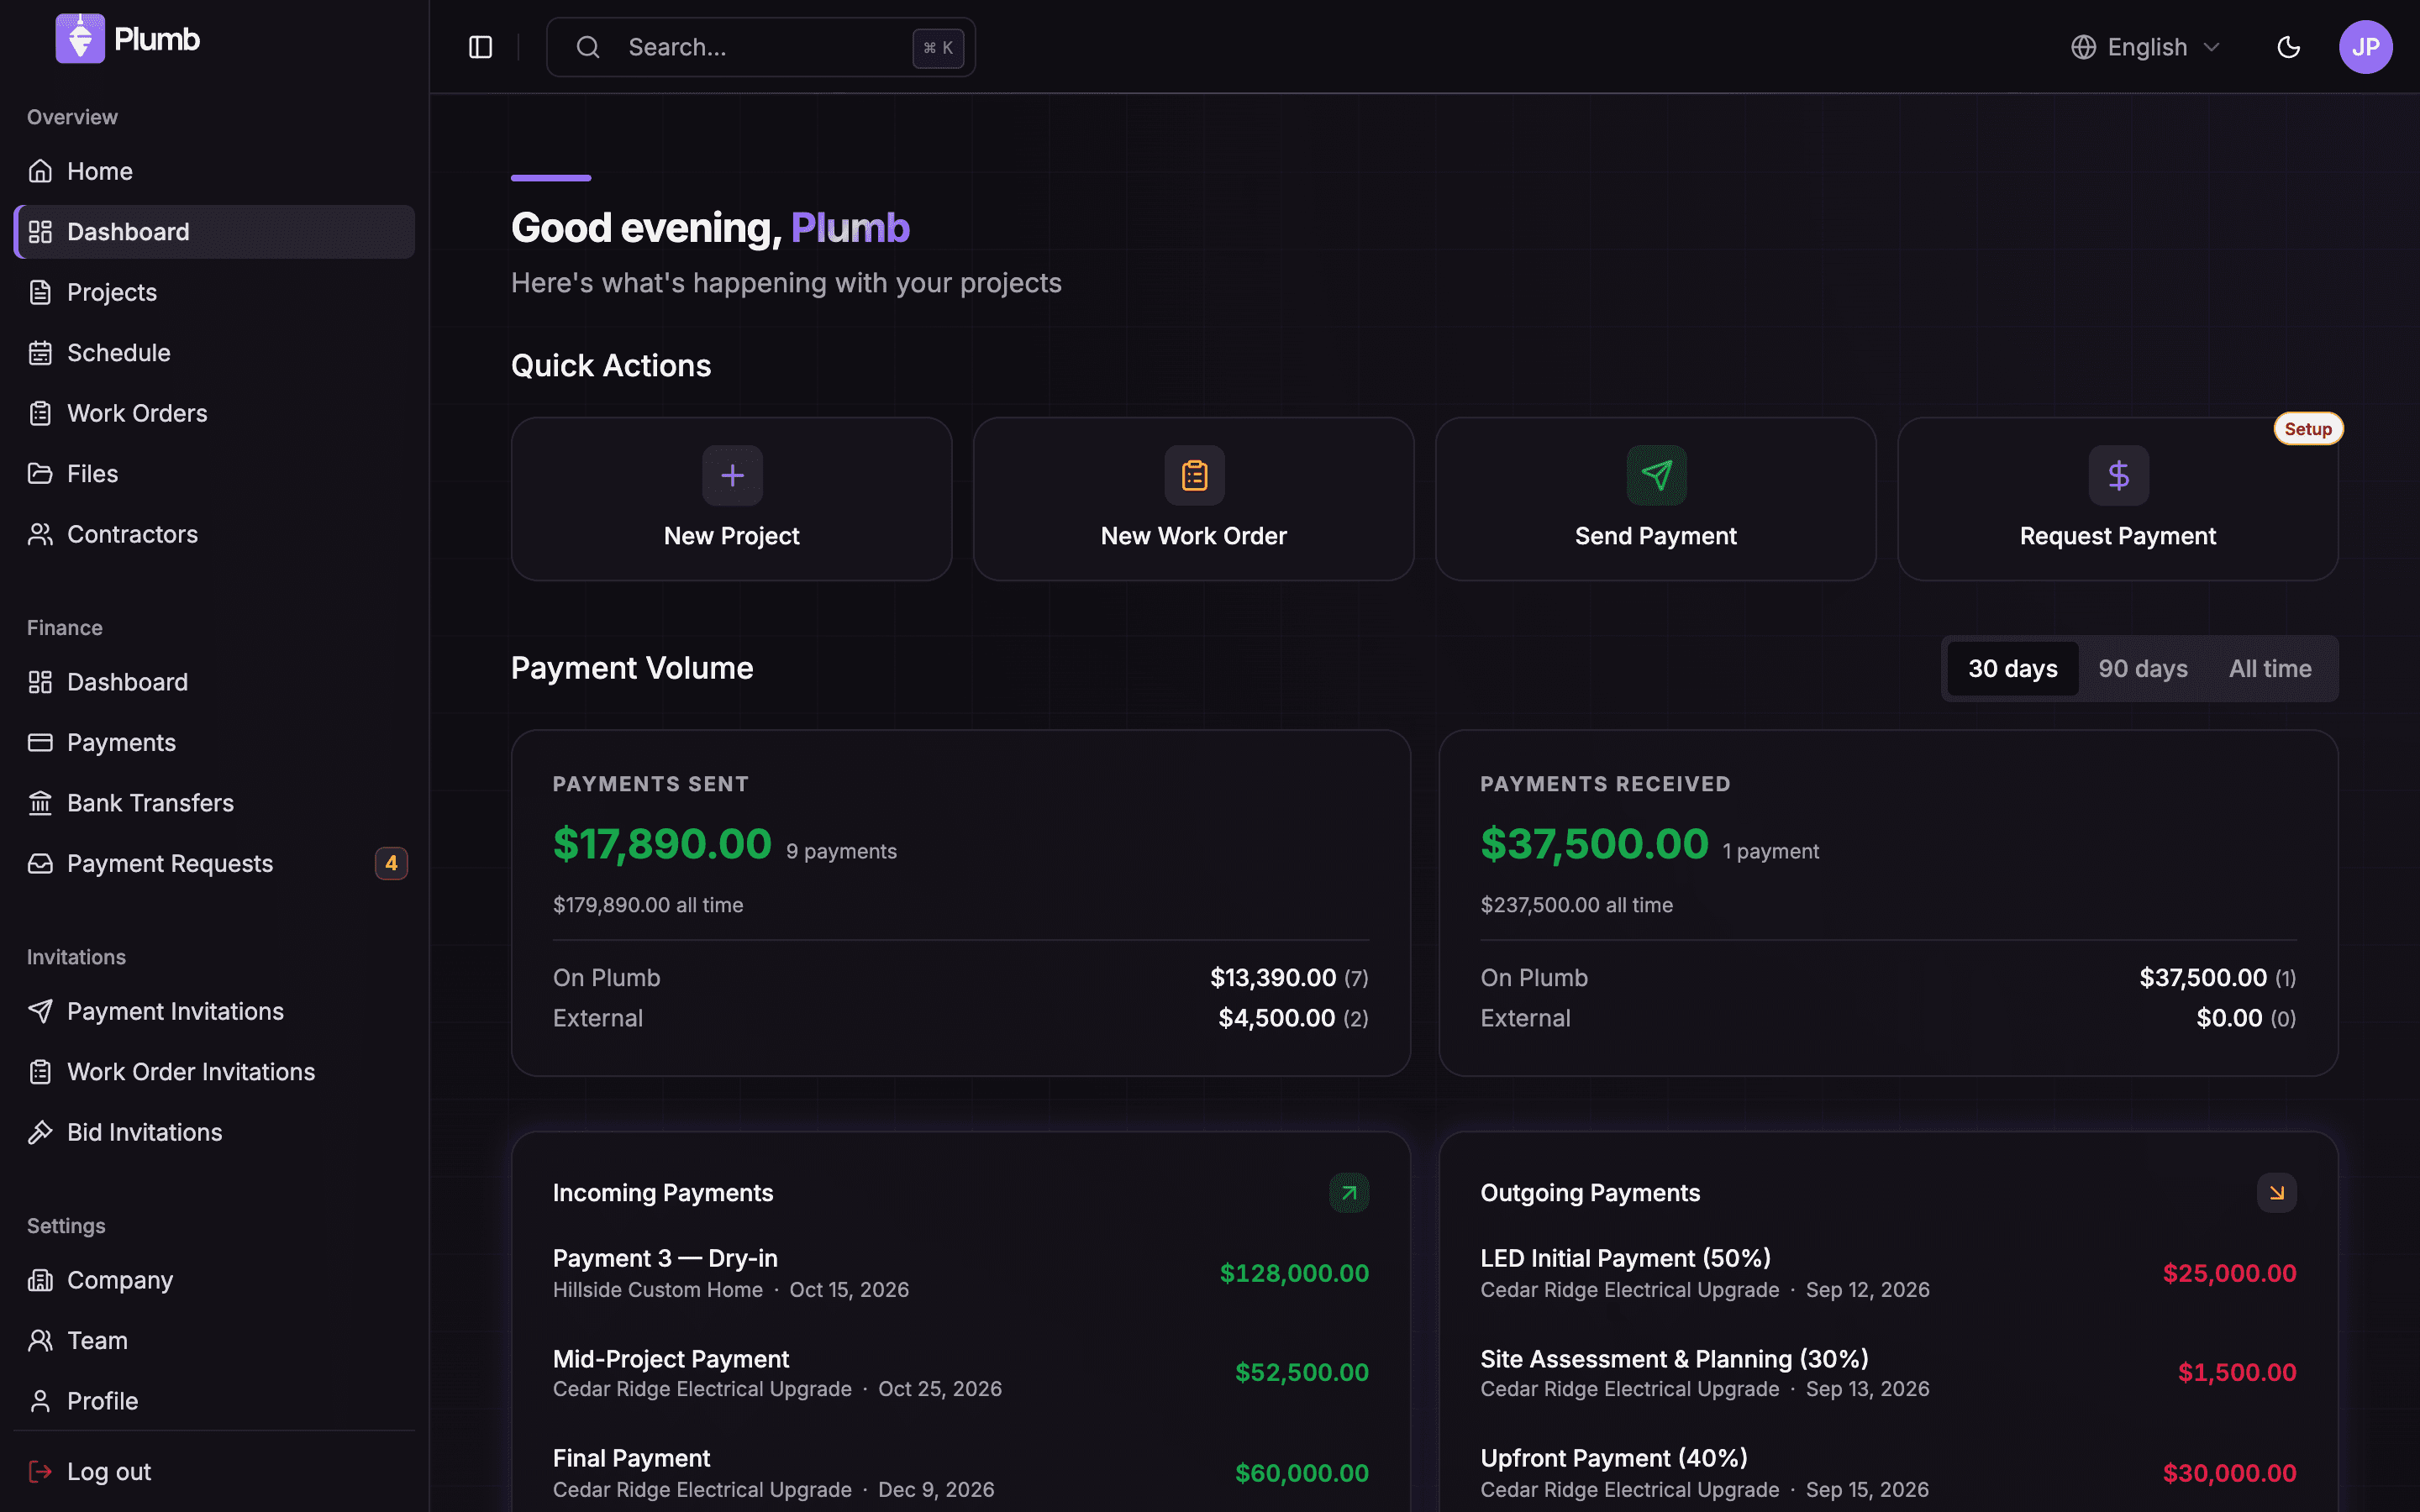
Task: Click the $179,890.00 all time text
Action: 648,905
